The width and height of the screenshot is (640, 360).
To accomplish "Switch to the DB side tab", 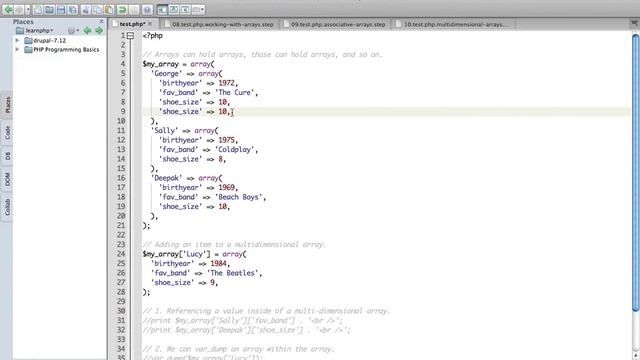I will (7, 156).
